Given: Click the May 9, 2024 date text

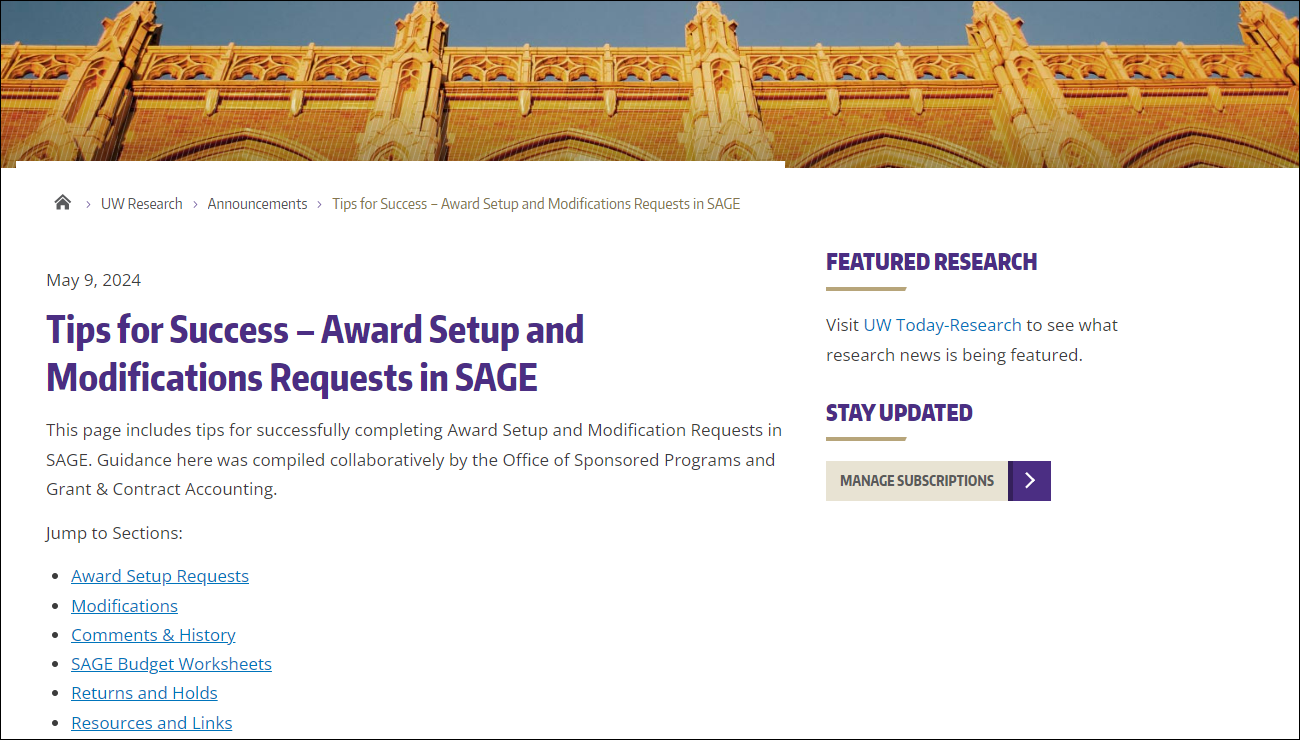Looking at the screenshot, I should tap(94, 280).
